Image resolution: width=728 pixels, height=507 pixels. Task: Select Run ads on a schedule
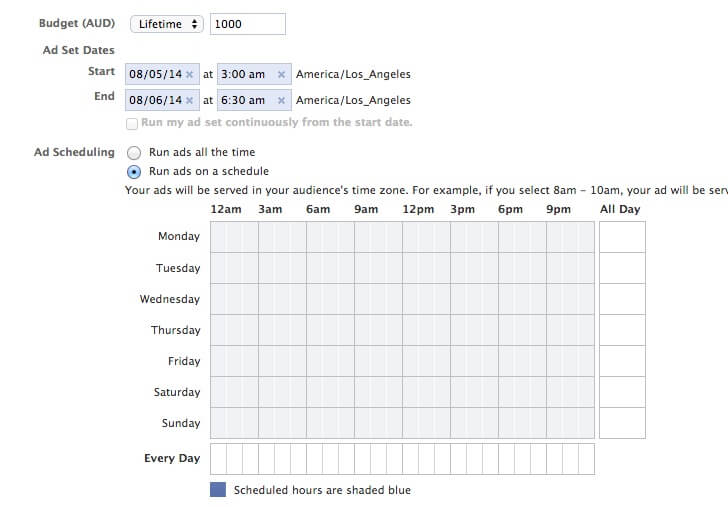tap(134, 172)
